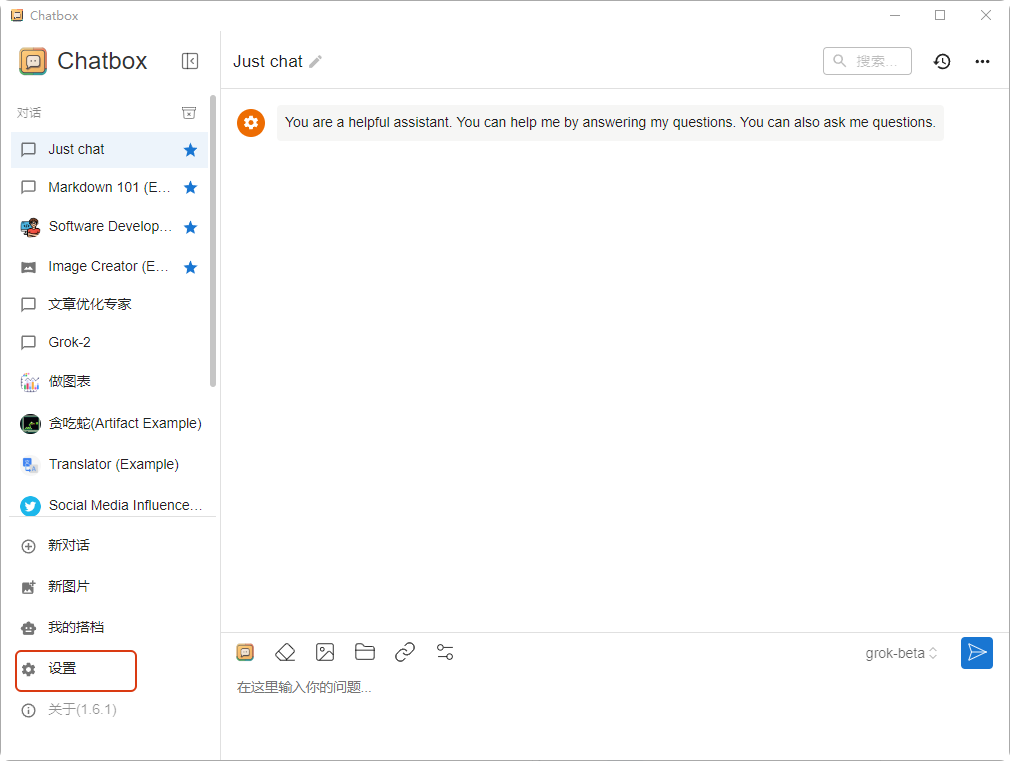The width and height of the screenshot is (1010, 761).
Task: Click the conversation list scrollbar
Action: tap(213, 242)
